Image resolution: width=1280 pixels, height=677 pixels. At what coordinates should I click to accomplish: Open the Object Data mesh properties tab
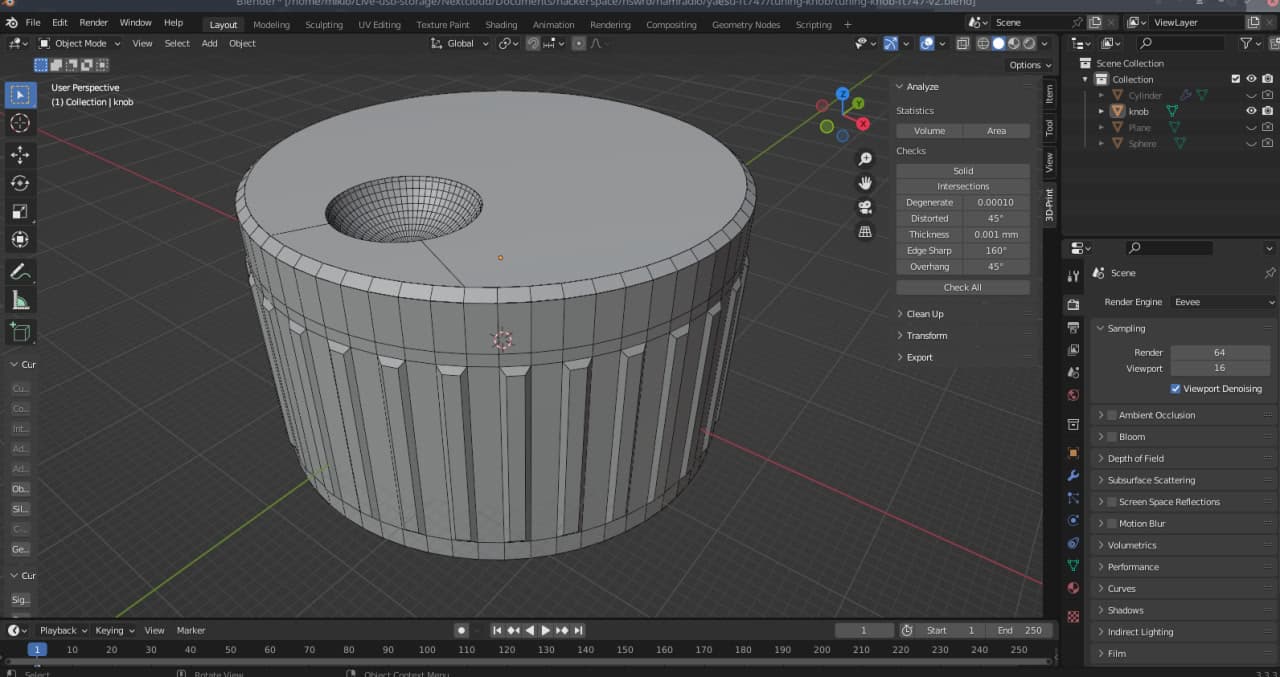click(x=1073, y=566)
